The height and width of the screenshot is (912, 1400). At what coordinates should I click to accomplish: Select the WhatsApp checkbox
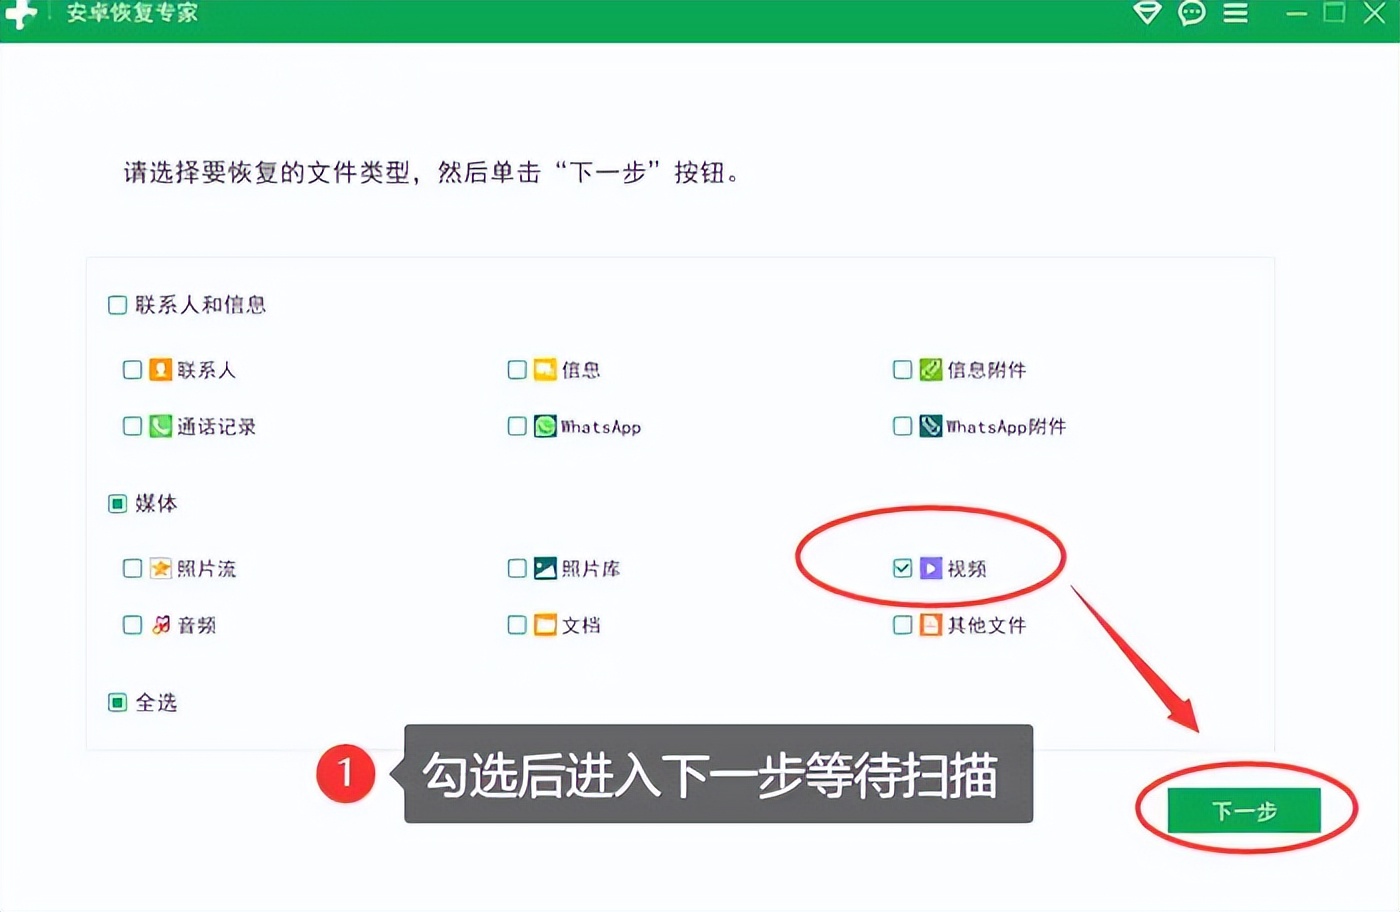coord(517,426)
